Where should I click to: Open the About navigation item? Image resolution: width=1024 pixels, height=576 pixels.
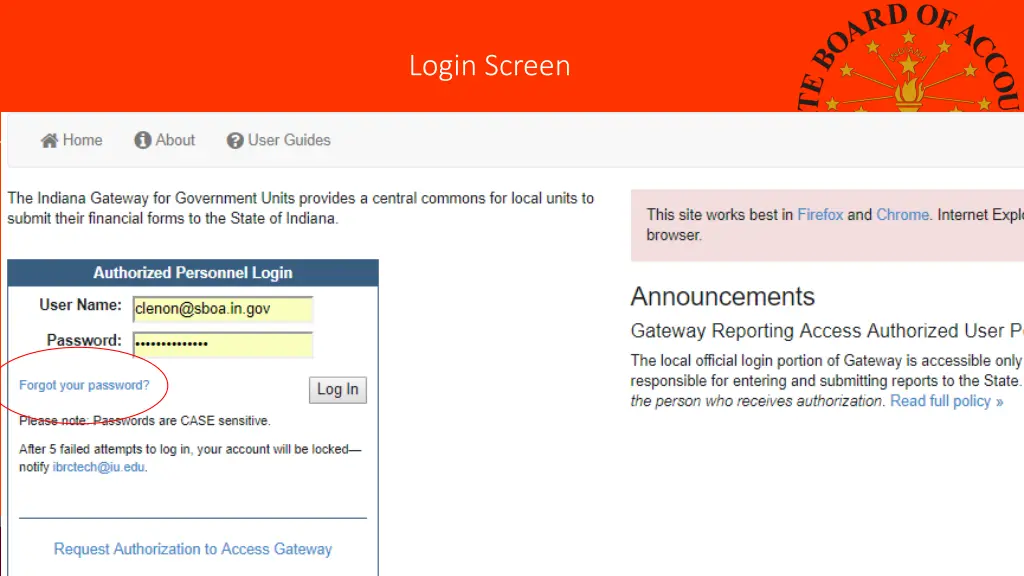(172, 140)
